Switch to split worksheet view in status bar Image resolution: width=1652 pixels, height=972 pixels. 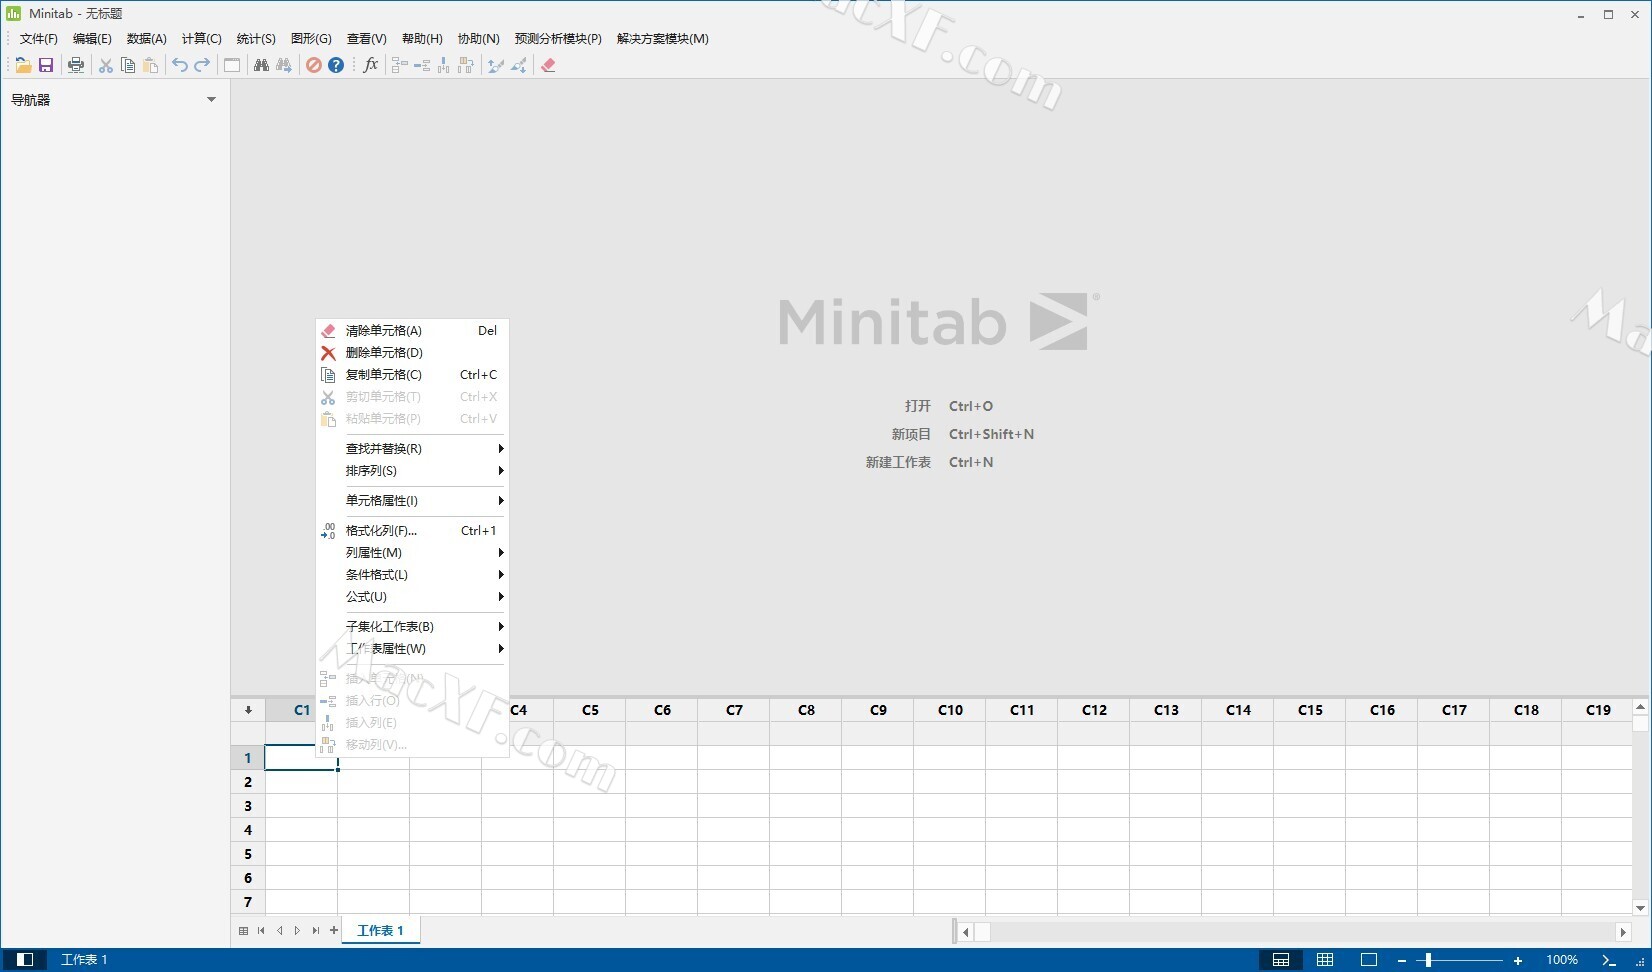(1281, 960)
